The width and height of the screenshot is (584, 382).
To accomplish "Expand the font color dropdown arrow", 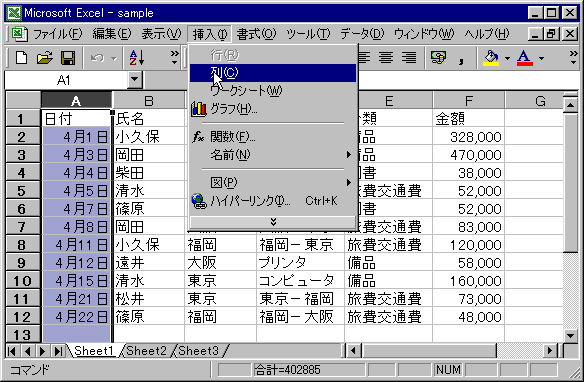I will pos(541,58).
